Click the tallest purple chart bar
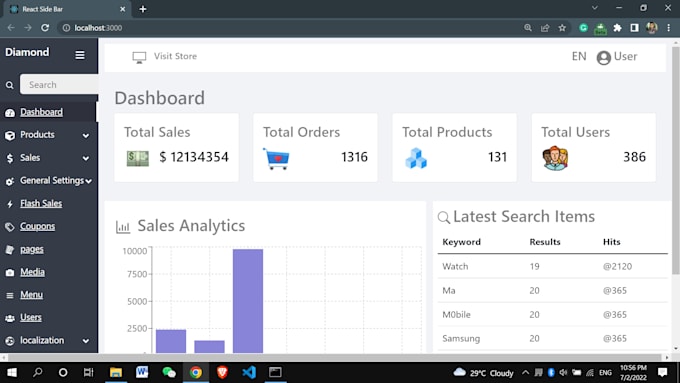This screenshot has width=680, height=383. (x=248, y=301)
